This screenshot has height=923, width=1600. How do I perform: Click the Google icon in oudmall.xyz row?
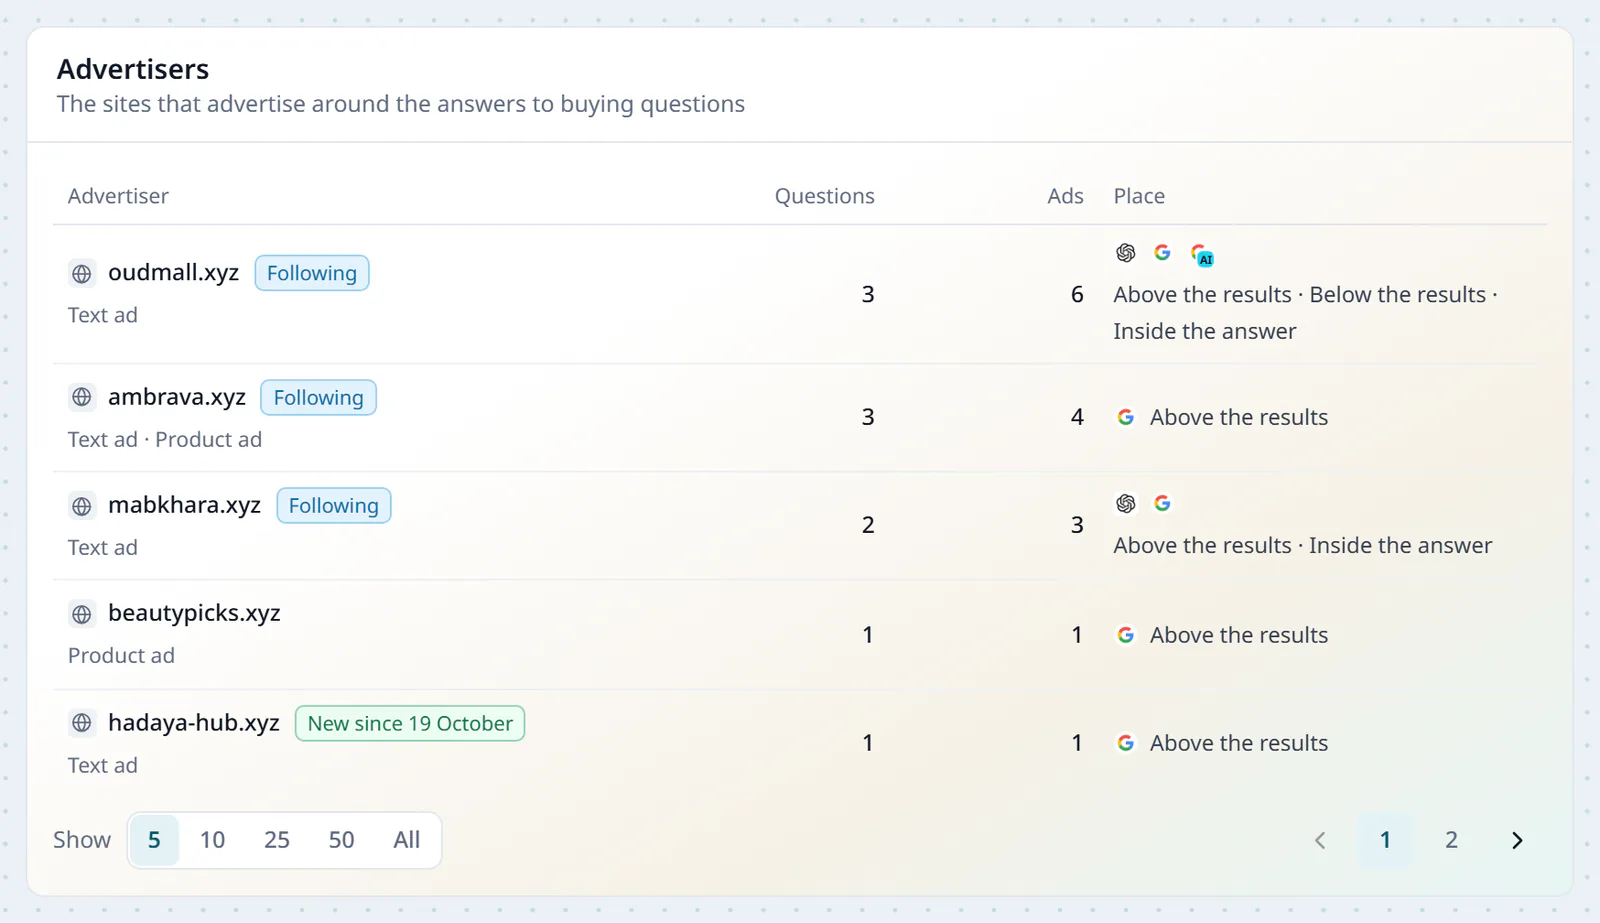(1162, 253)
